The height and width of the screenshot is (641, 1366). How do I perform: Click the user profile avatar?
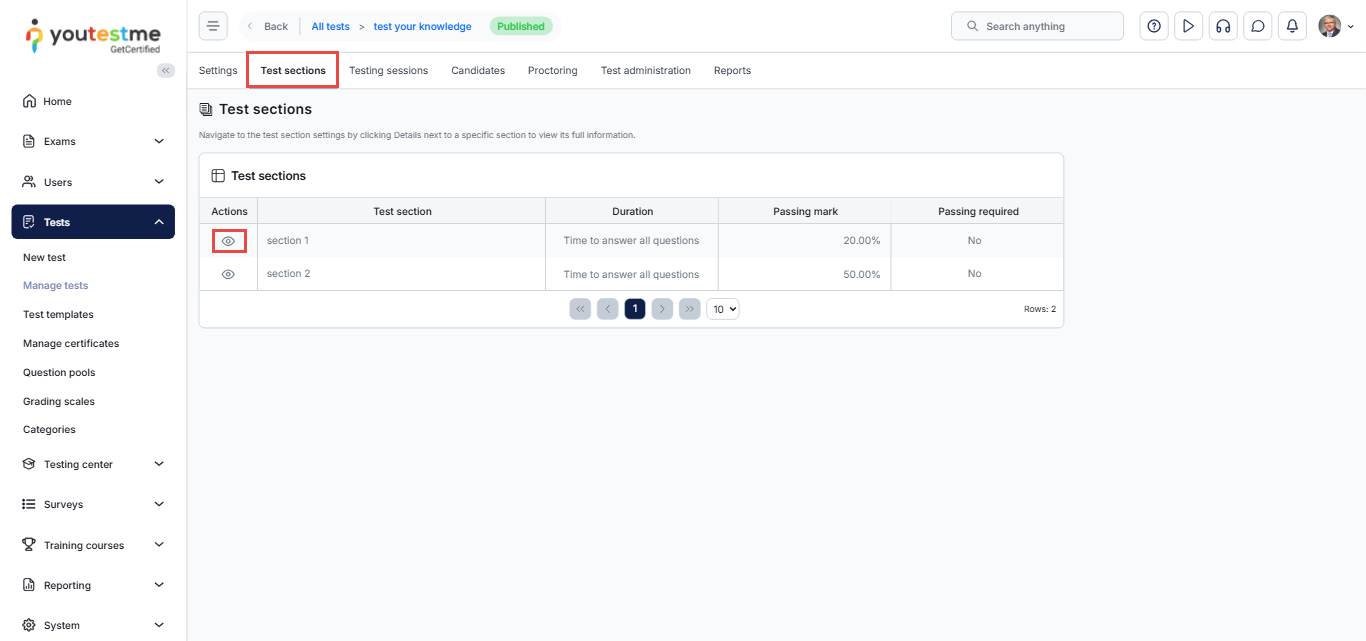coord(1329,26)
